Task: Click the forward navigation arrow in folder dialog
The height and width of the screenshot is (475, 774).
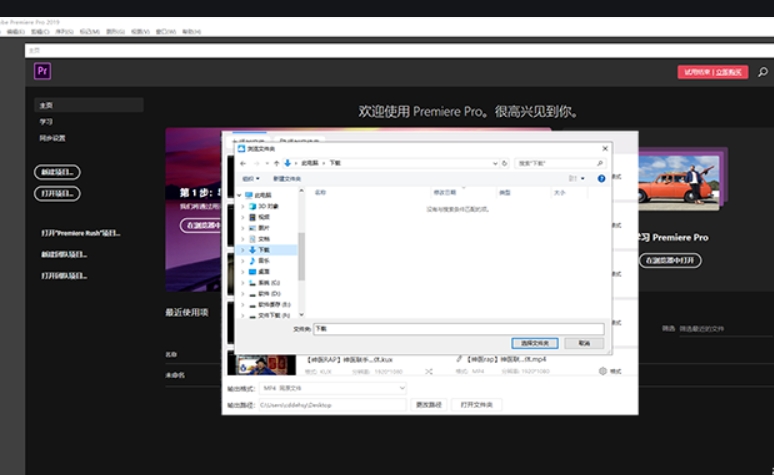Action: (x=256, y=163)
